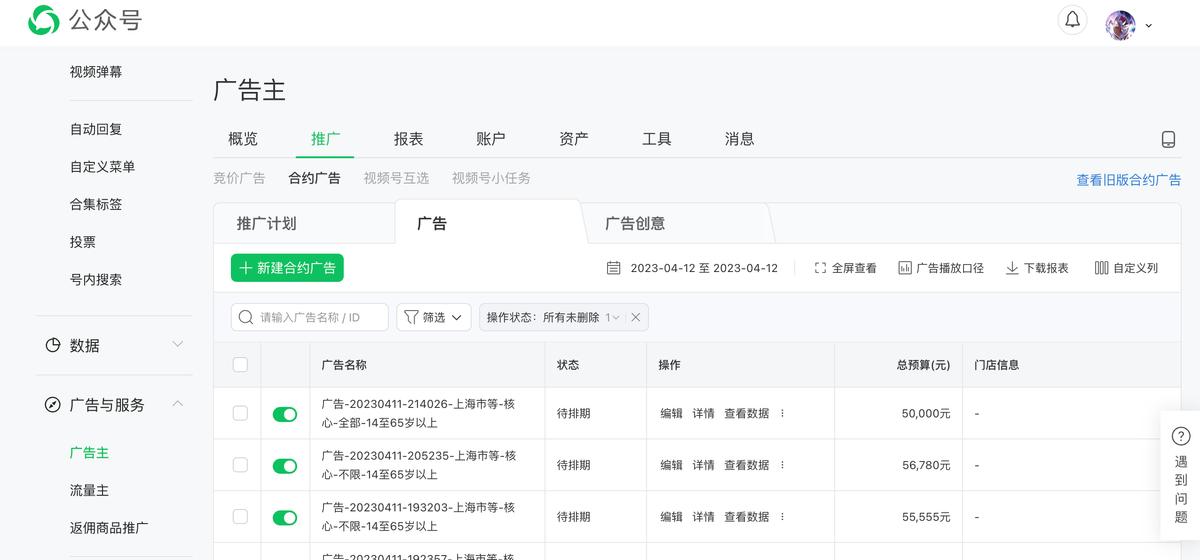Viewport: 1200px width, 560px height.
Task: Check the 广告-20230411-205235 row checkbox
Action: [240, 465]
